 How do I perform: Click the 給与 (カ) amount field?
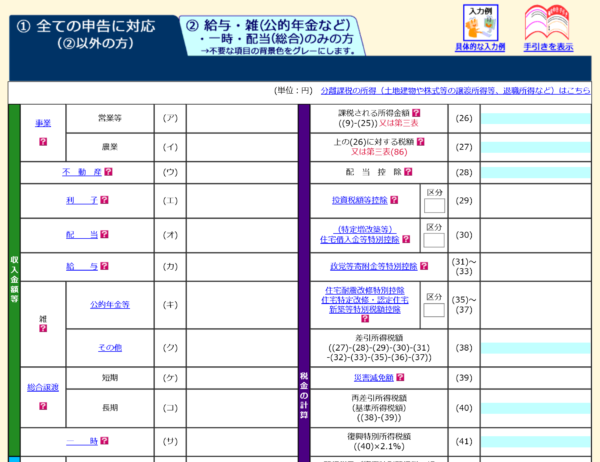click(x=242, y=267)
